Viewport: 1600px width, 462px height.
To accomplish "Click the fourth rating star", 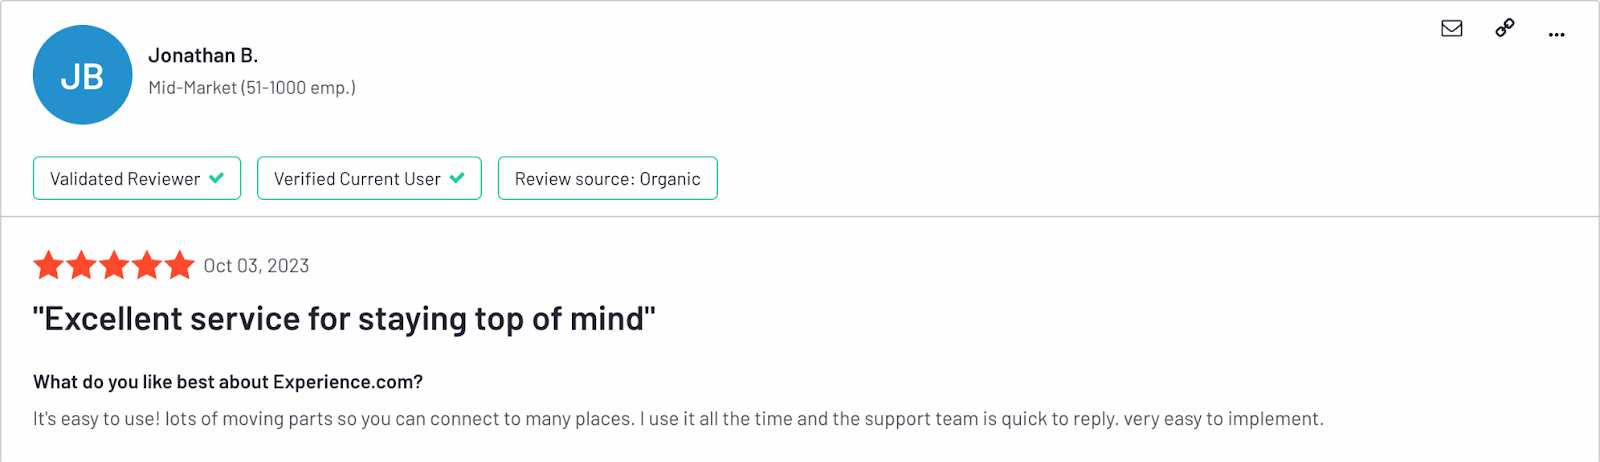I will point(147,265).
